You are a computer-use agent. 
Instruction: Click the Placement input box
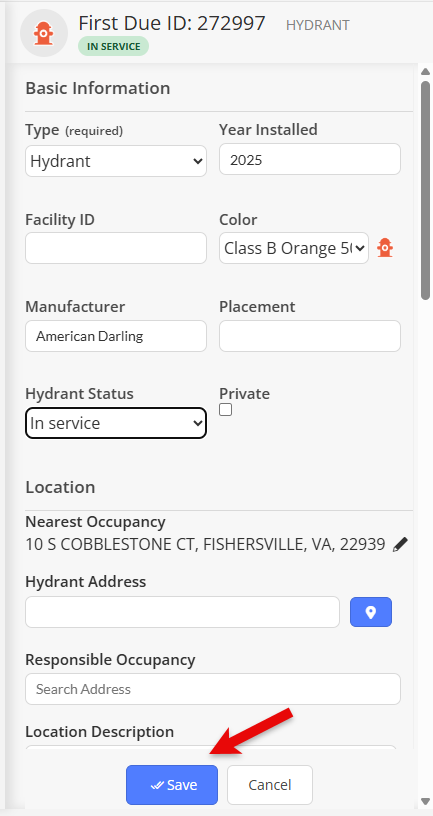pyautogui.click(x=310, y=336)
